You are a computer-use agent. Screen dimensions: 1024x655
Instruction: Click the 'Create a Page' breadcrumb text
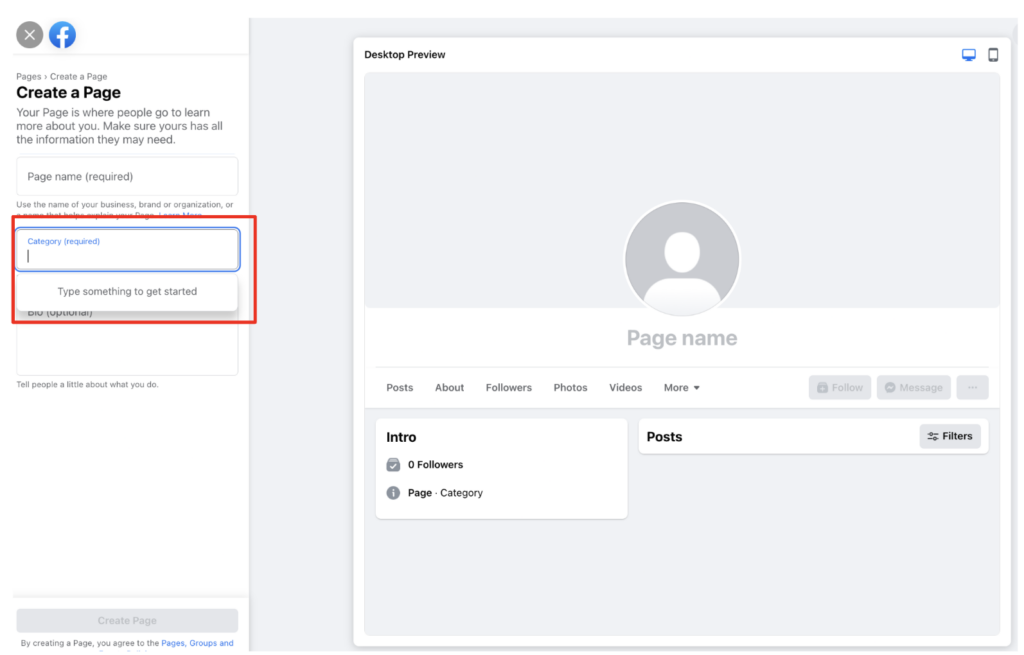tap(78, 76)
